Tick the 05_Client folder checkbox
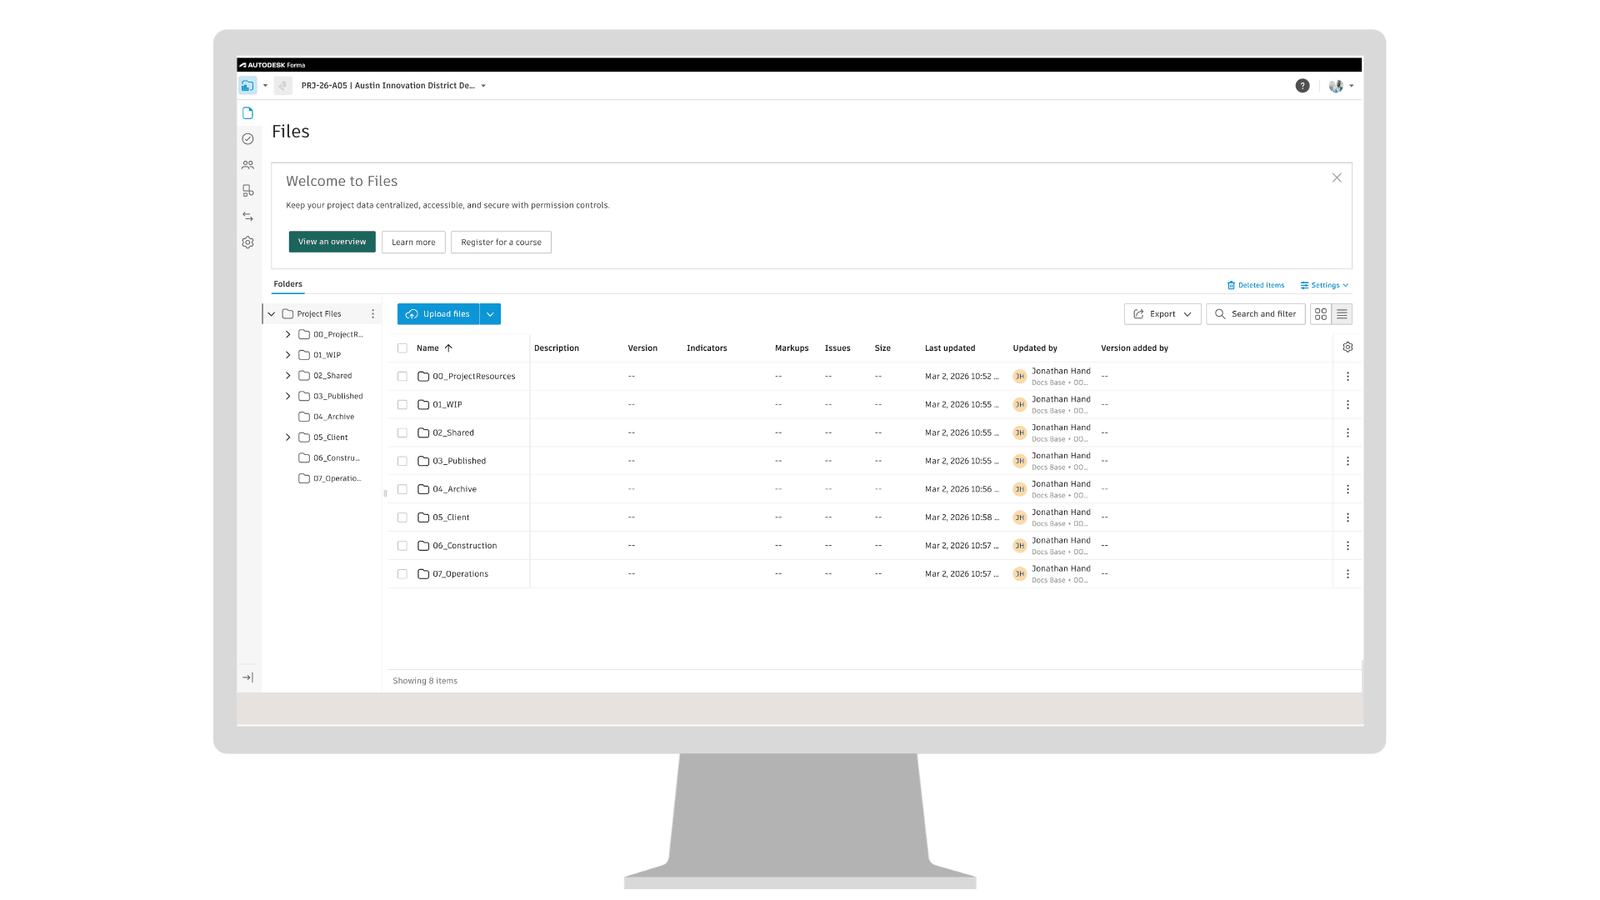Image resolution: width=1600 pixels, height=900 pixels. point(402,518)
